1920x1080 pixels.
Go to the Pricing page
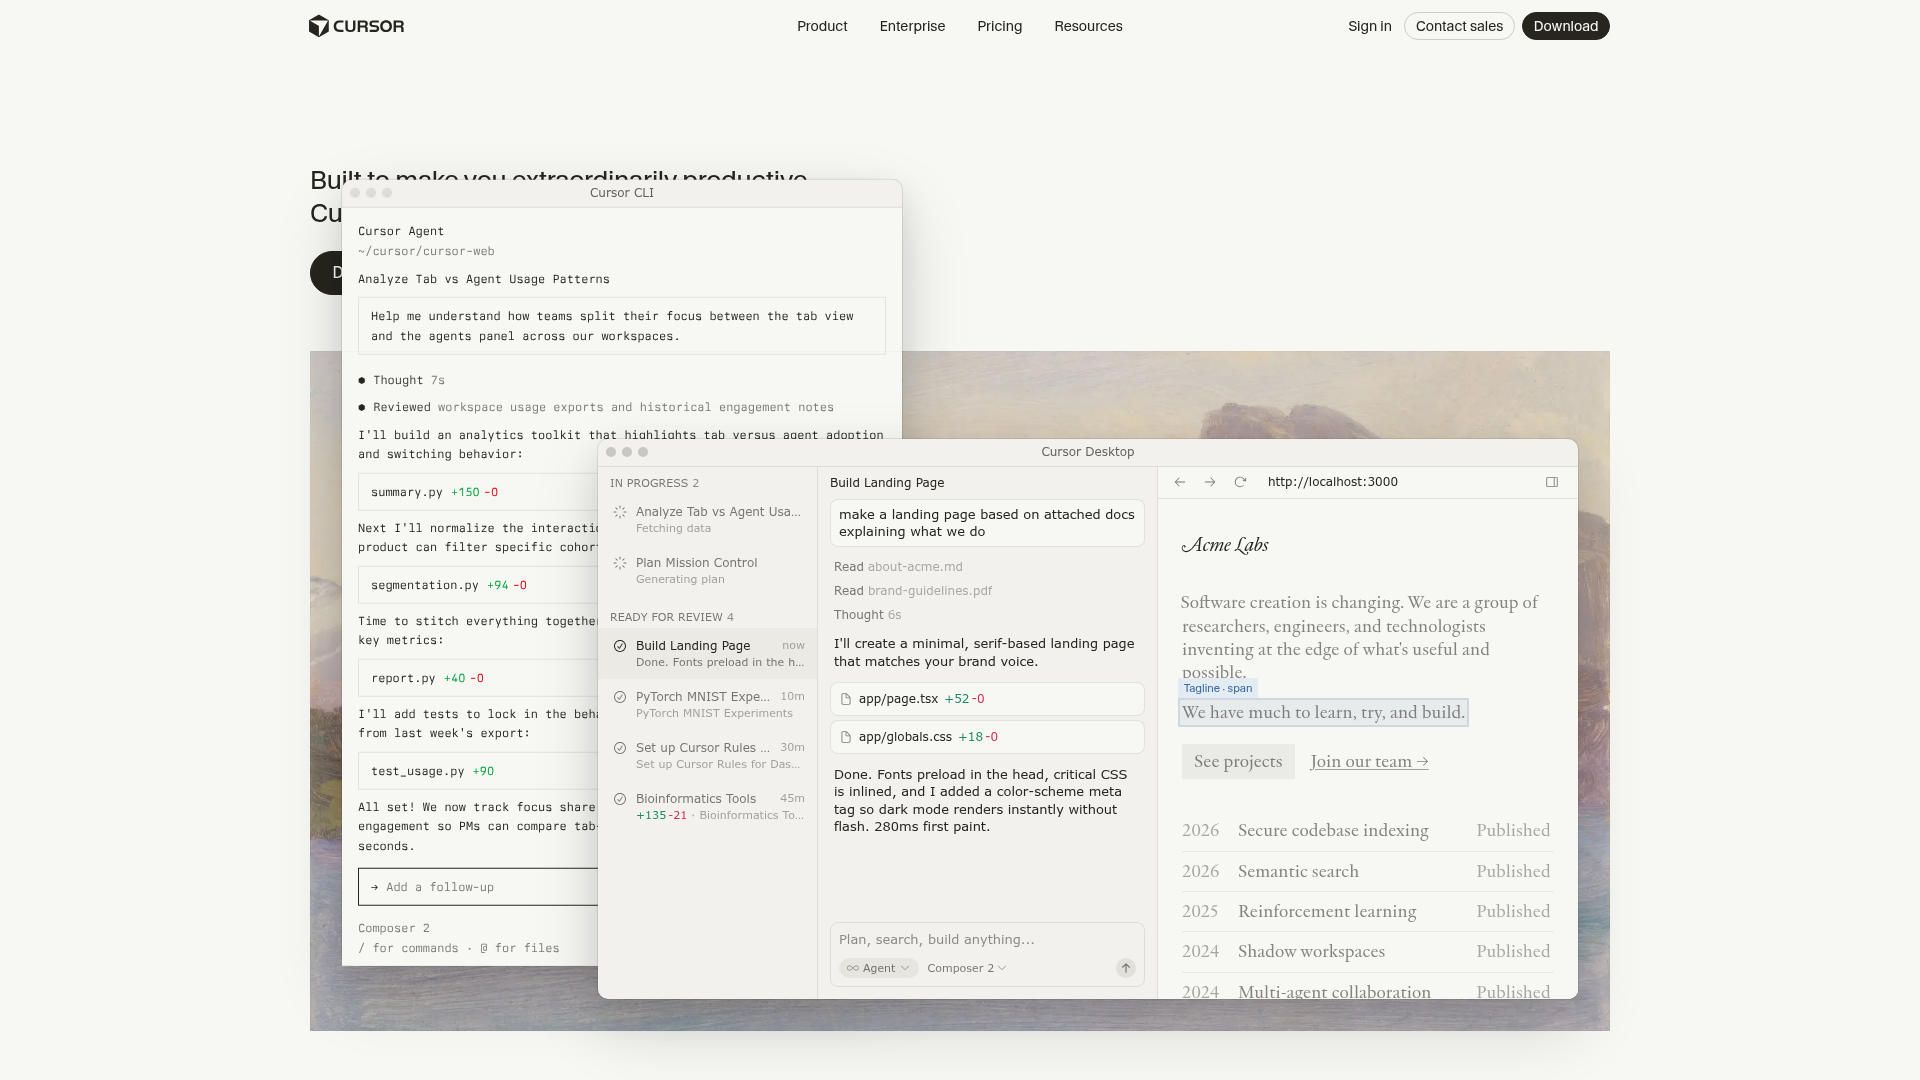coord(999,26)
